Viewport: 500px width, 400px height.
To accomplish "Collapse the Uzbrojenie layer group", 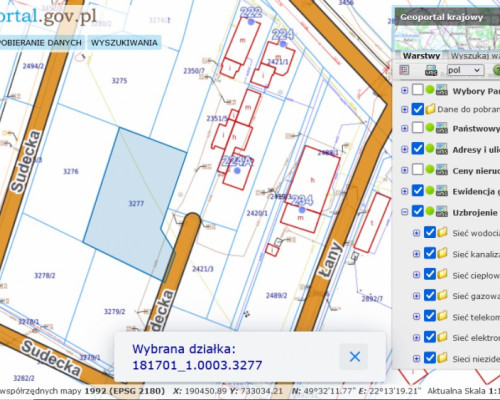I will point(405,212).
